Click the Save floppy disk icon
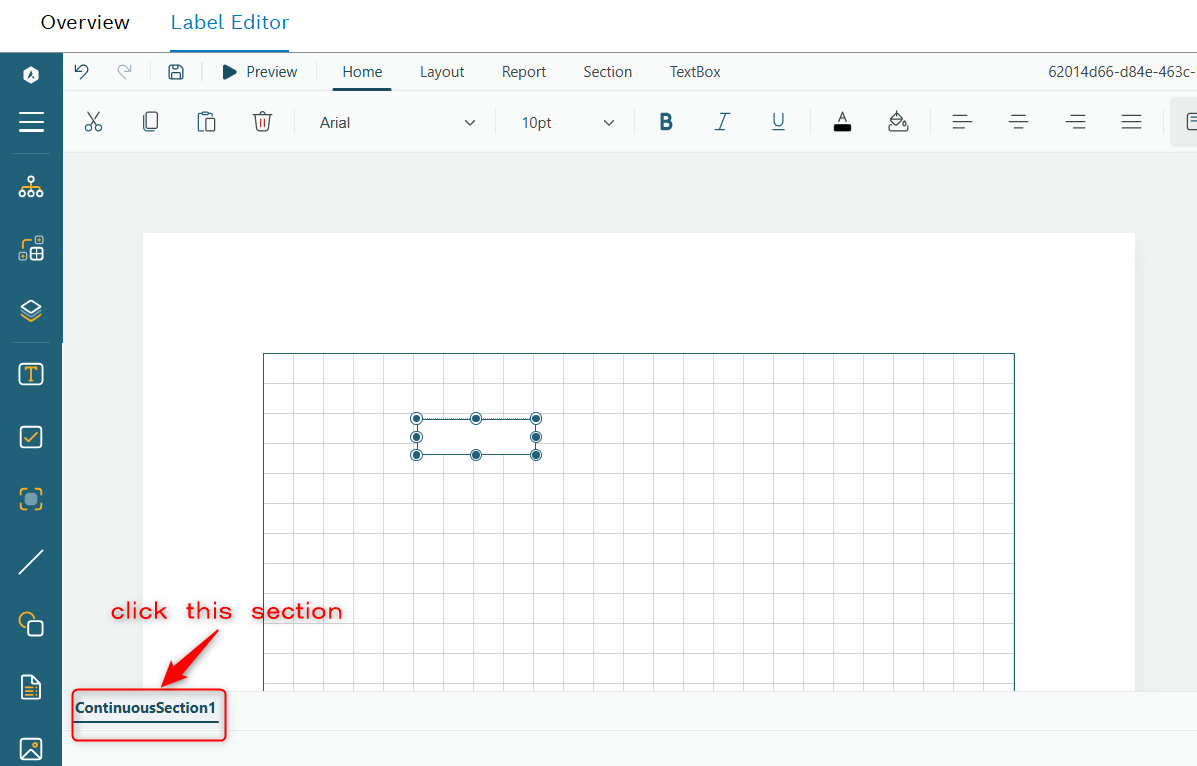The height and width of the screenshot is (766, 1197). (x=176, y=72)
